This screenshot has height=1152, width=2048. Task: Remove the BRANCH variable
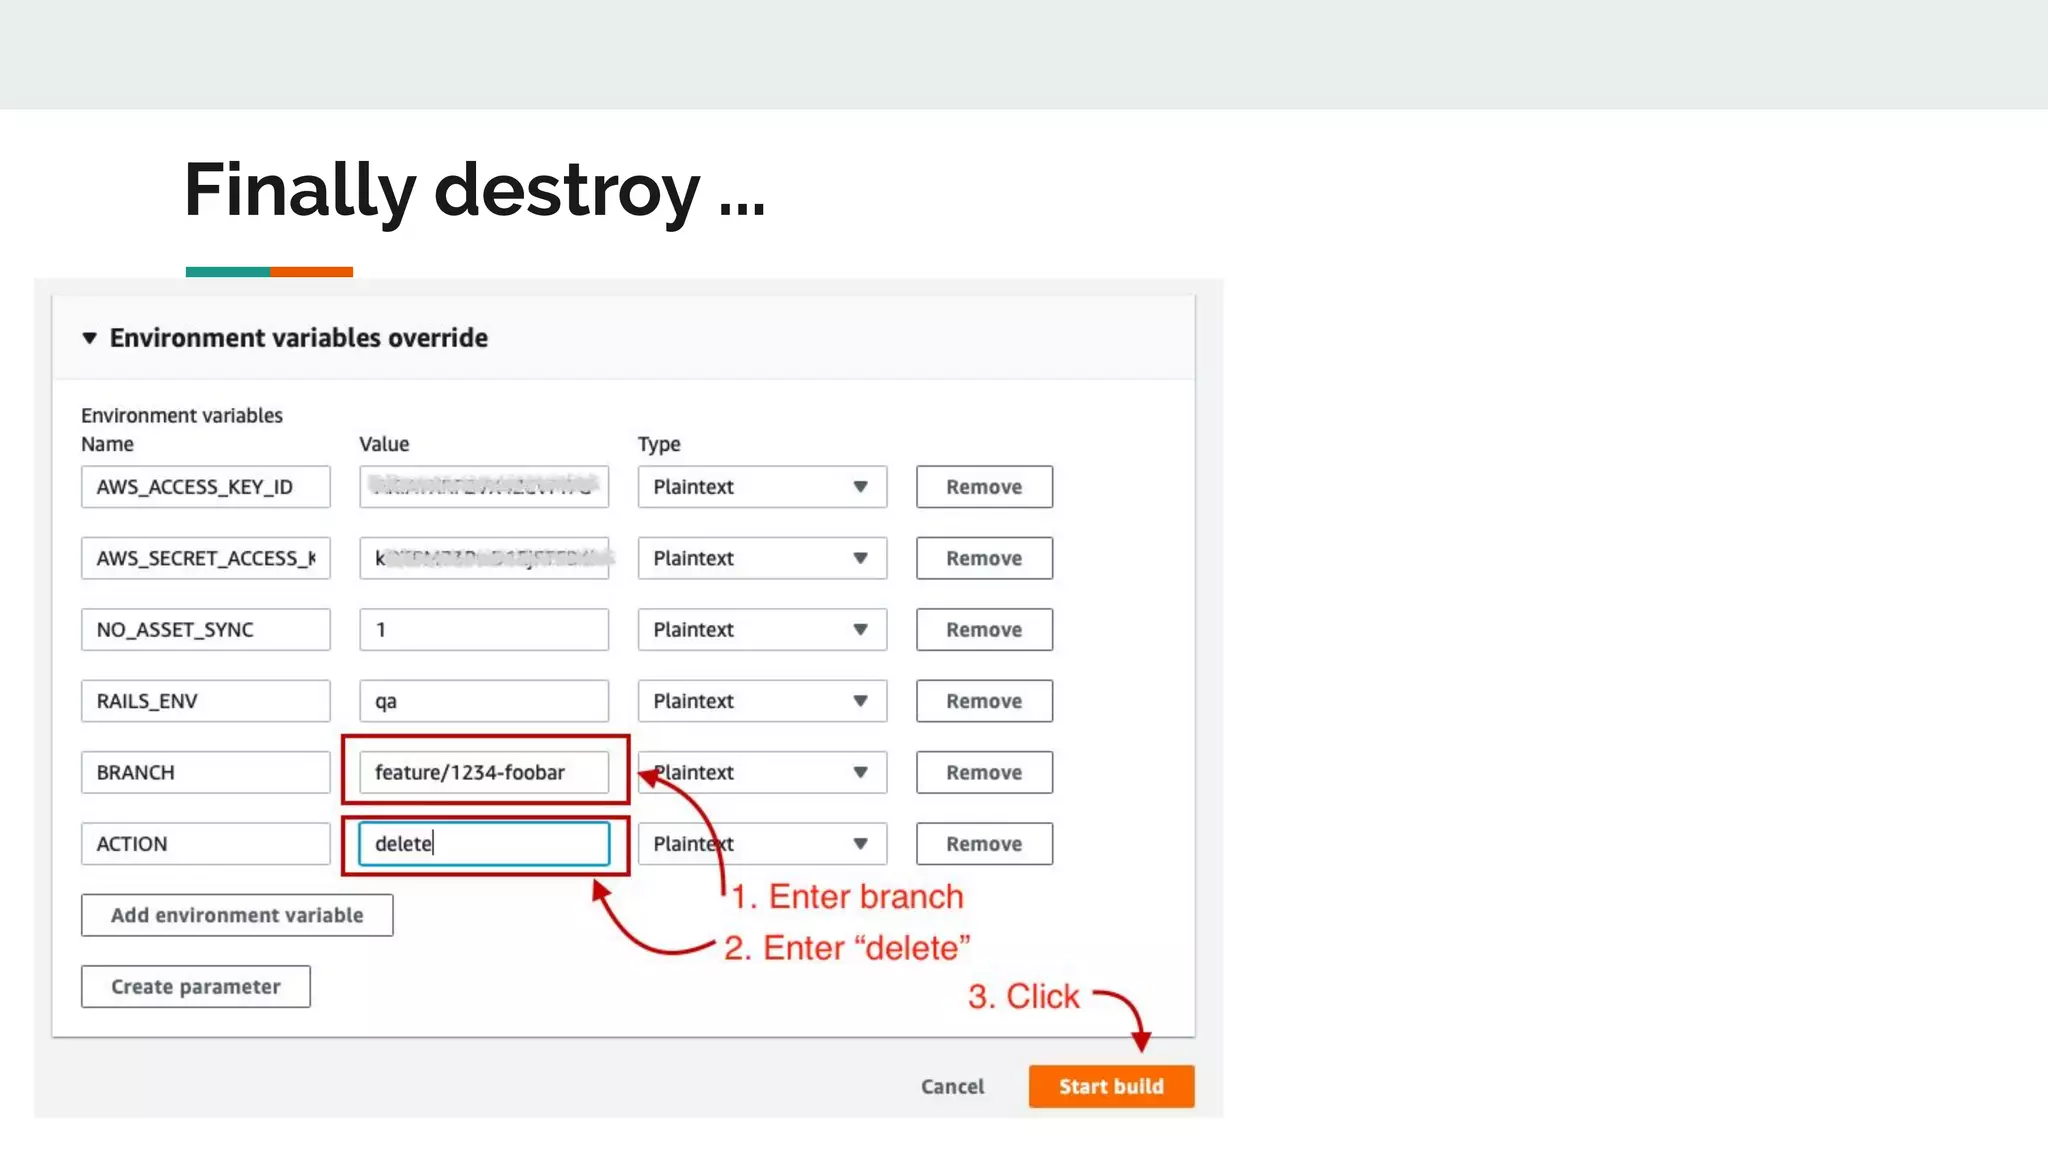pos(984,773)
